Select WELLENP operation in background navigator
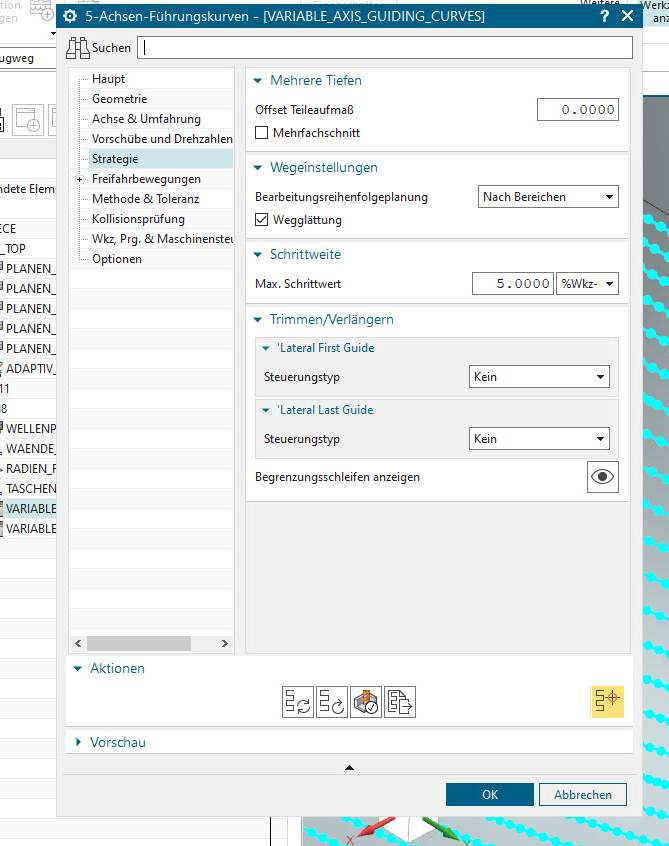 (x=31, y=429)
